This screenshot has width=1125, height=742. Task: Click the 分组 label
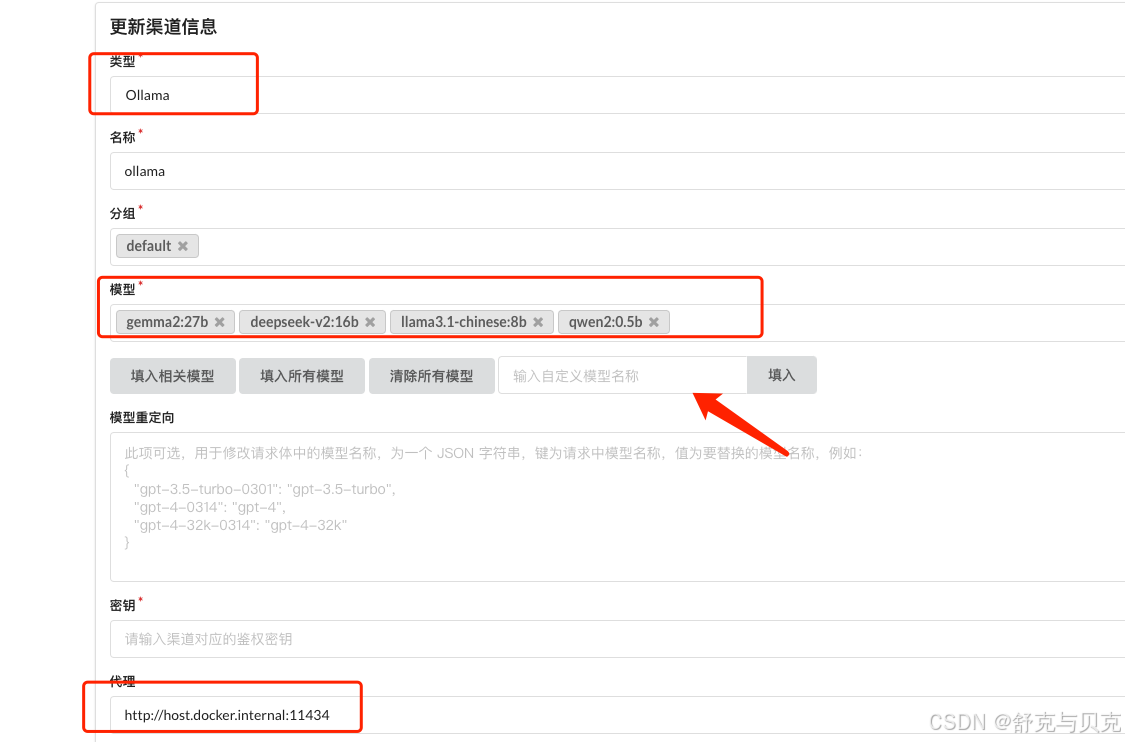click(x=123, y=214)
